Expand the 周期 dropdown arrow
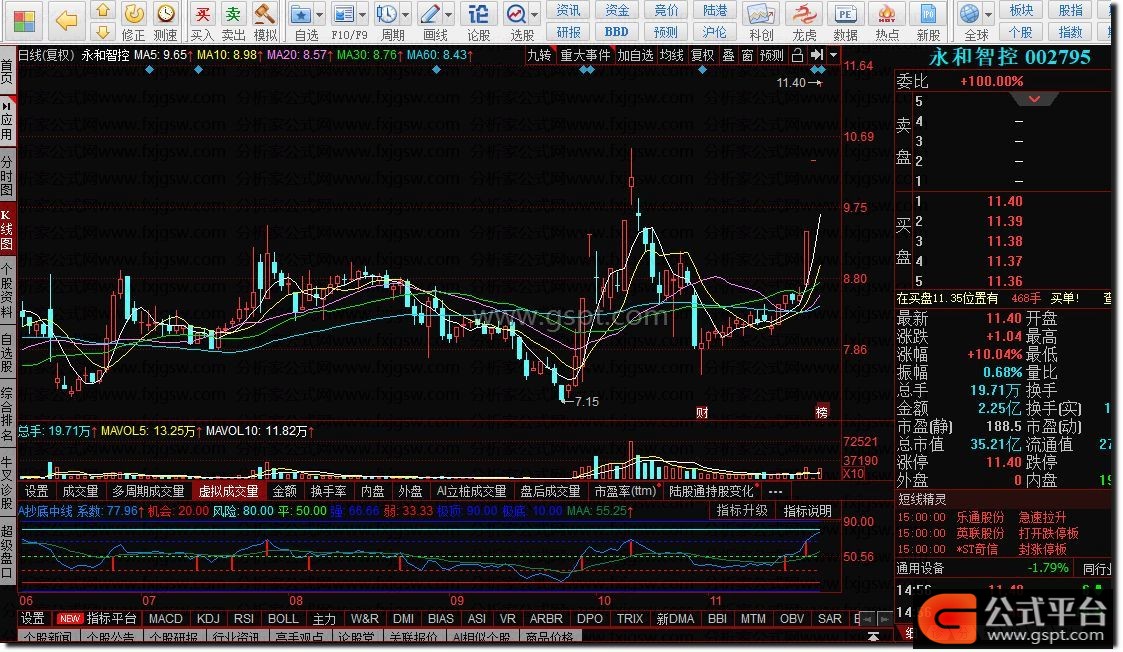 (x=405, y=14)
